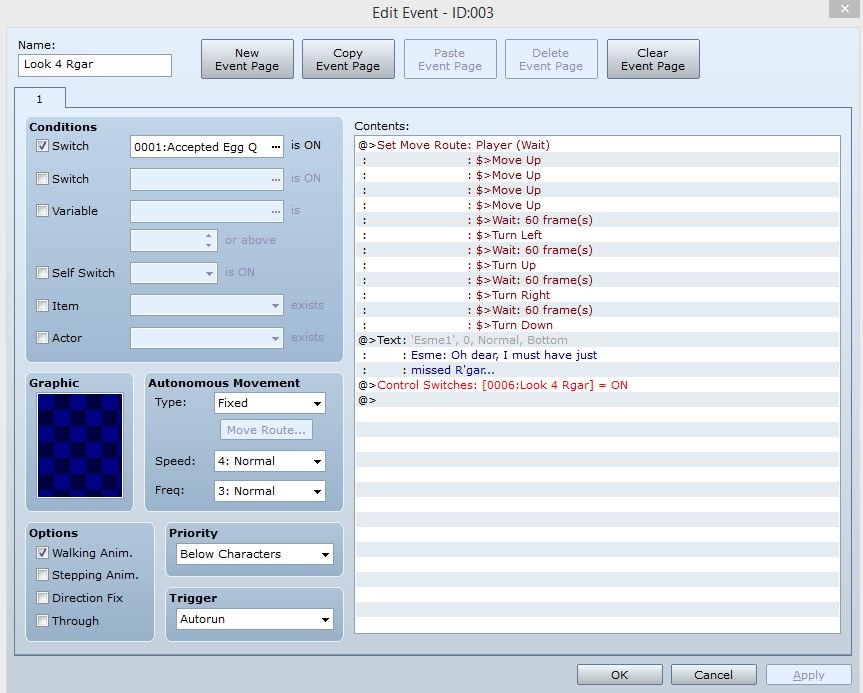The height and width of the screenshot is (693, 863).
Task: Click the Cancel button
Action: pos(713,675)
